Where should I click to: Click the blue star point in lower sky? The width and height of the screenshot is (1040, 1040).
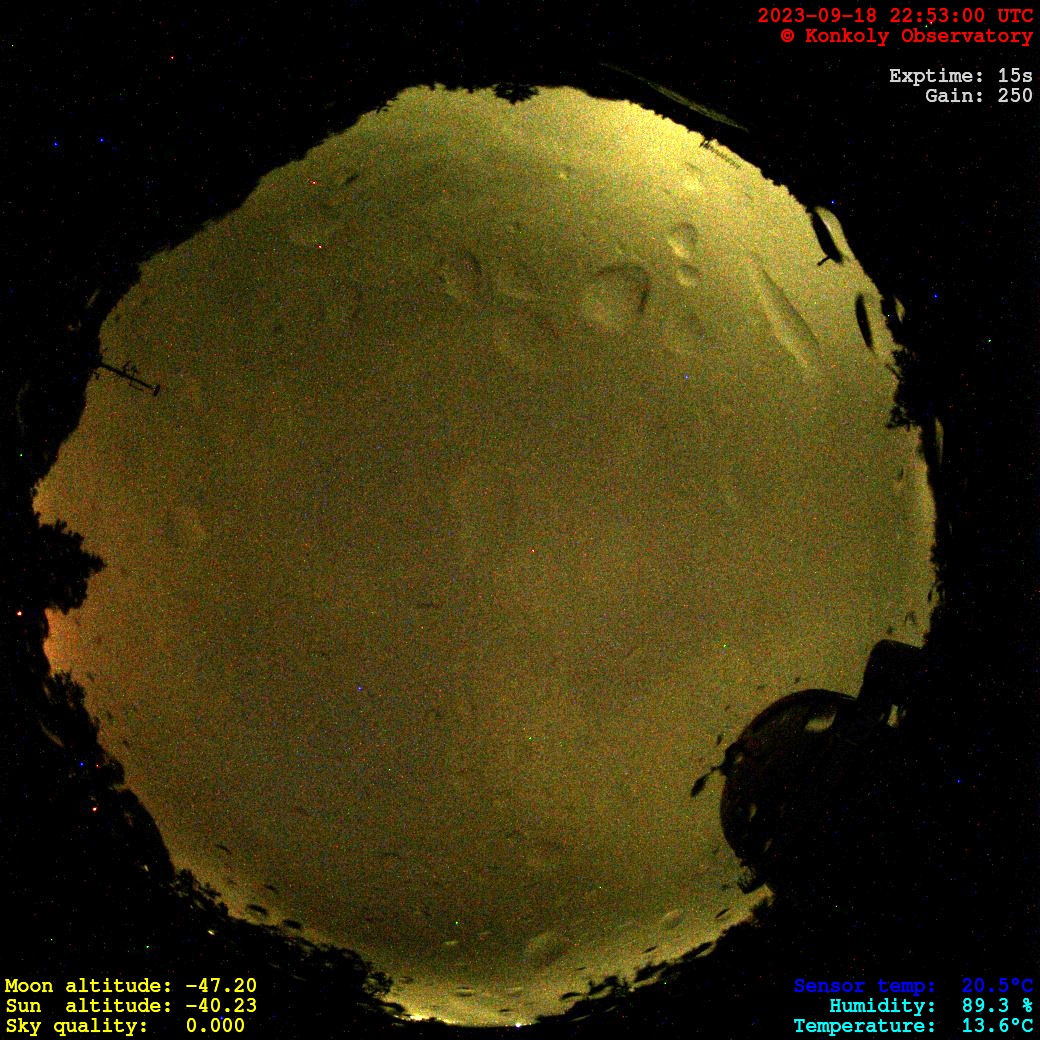(360, 688)
